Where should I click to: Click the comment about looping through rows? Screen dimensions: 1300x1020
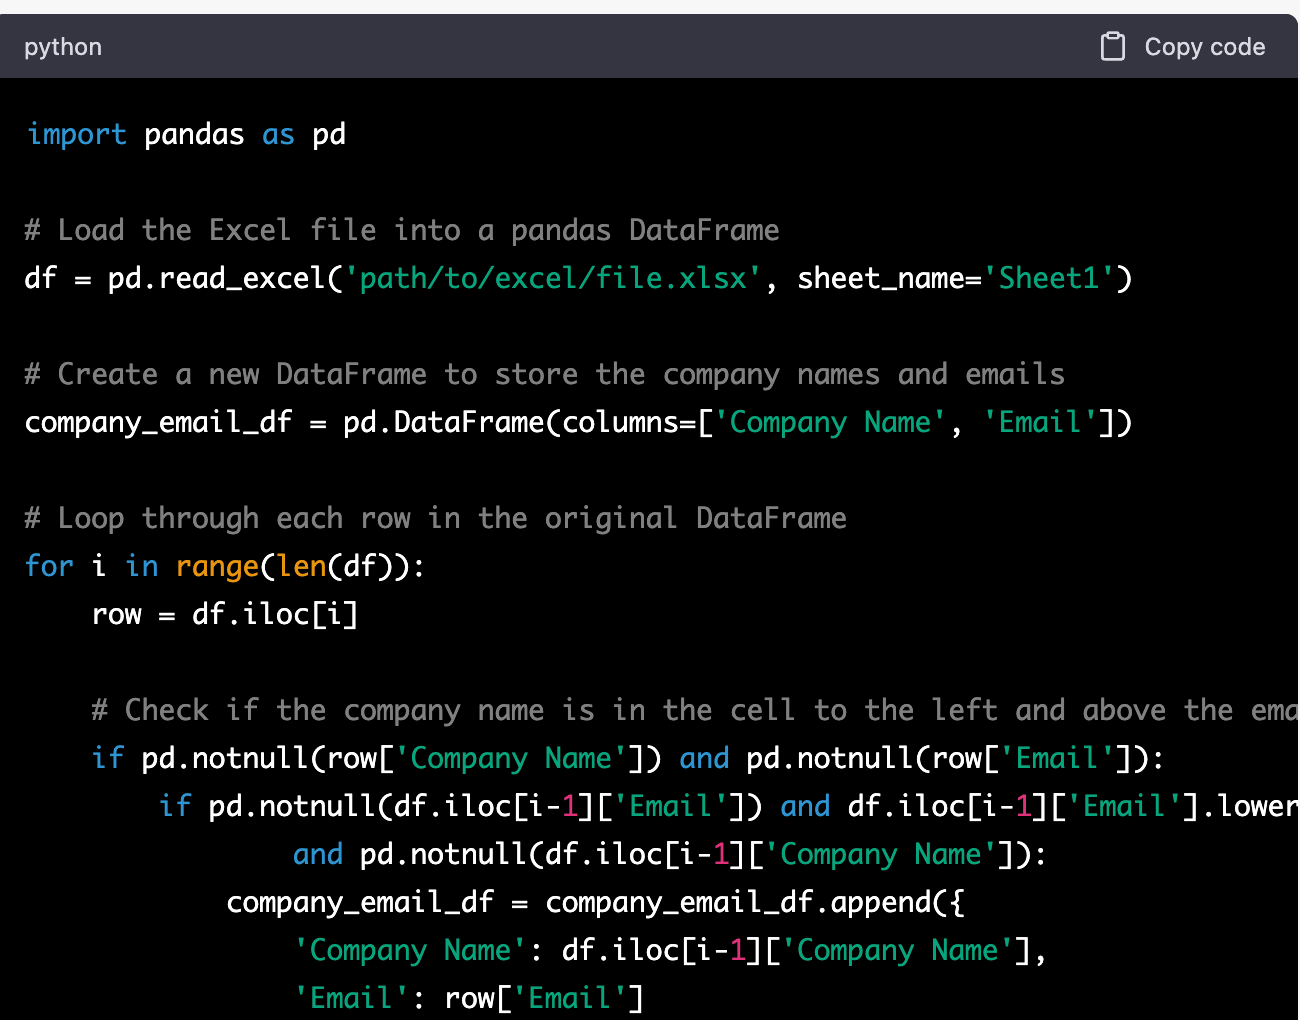(434, 517)
